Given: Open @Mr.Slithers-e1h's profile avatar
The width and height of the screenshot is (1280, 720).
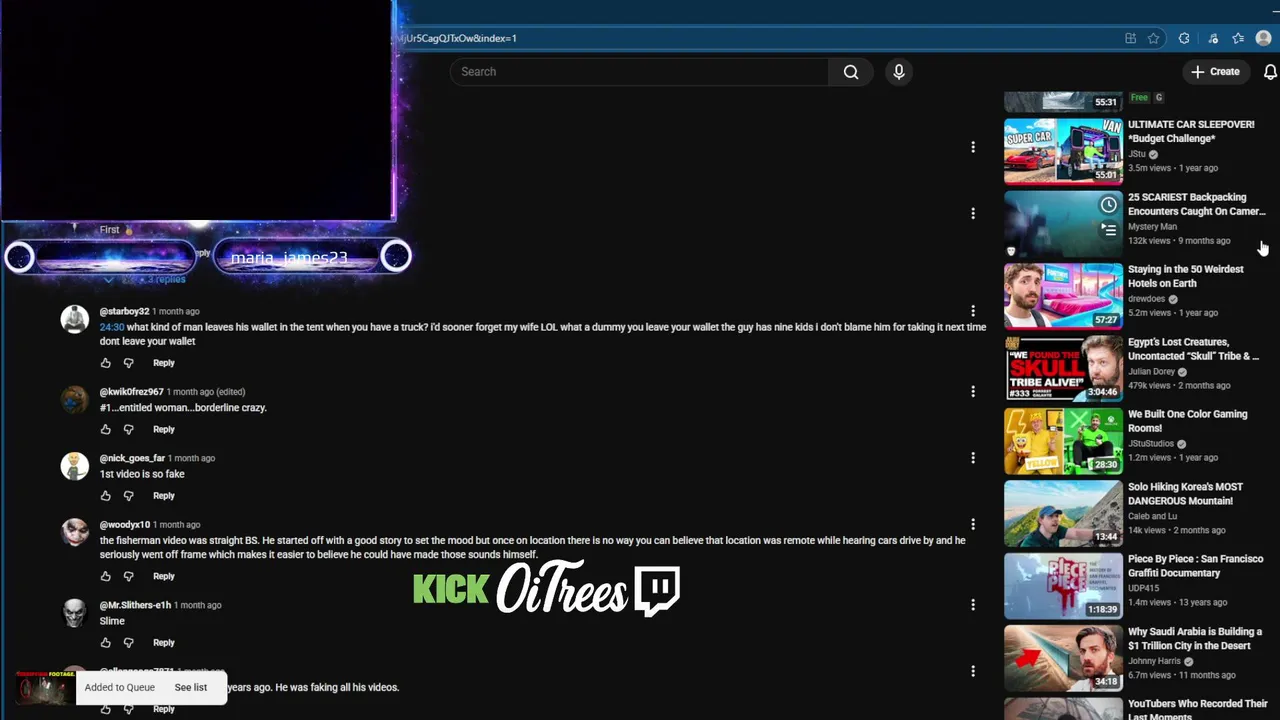Looking at the screenshot, I should point(75,613).
